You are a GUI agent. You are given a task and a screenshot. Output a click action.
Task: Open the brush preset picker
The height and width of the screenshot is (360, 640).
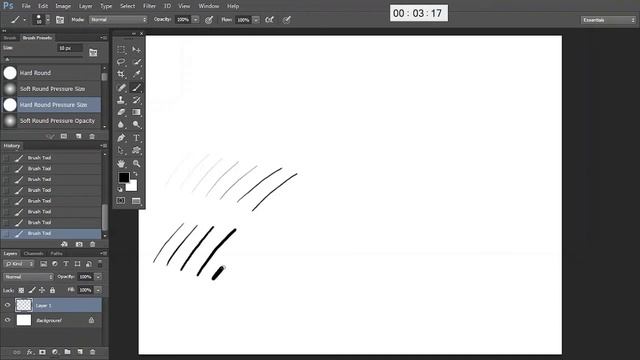click(42, 19)
